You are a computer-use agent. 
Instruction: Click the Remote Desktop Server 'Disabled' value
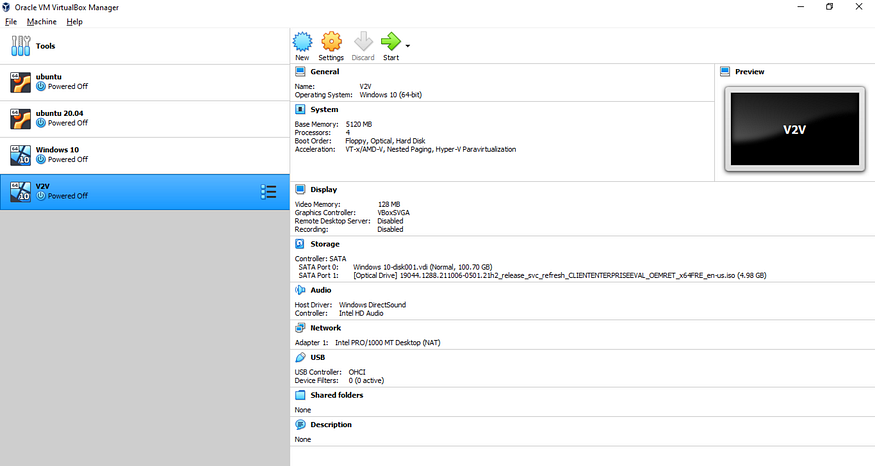click(390, 221)
